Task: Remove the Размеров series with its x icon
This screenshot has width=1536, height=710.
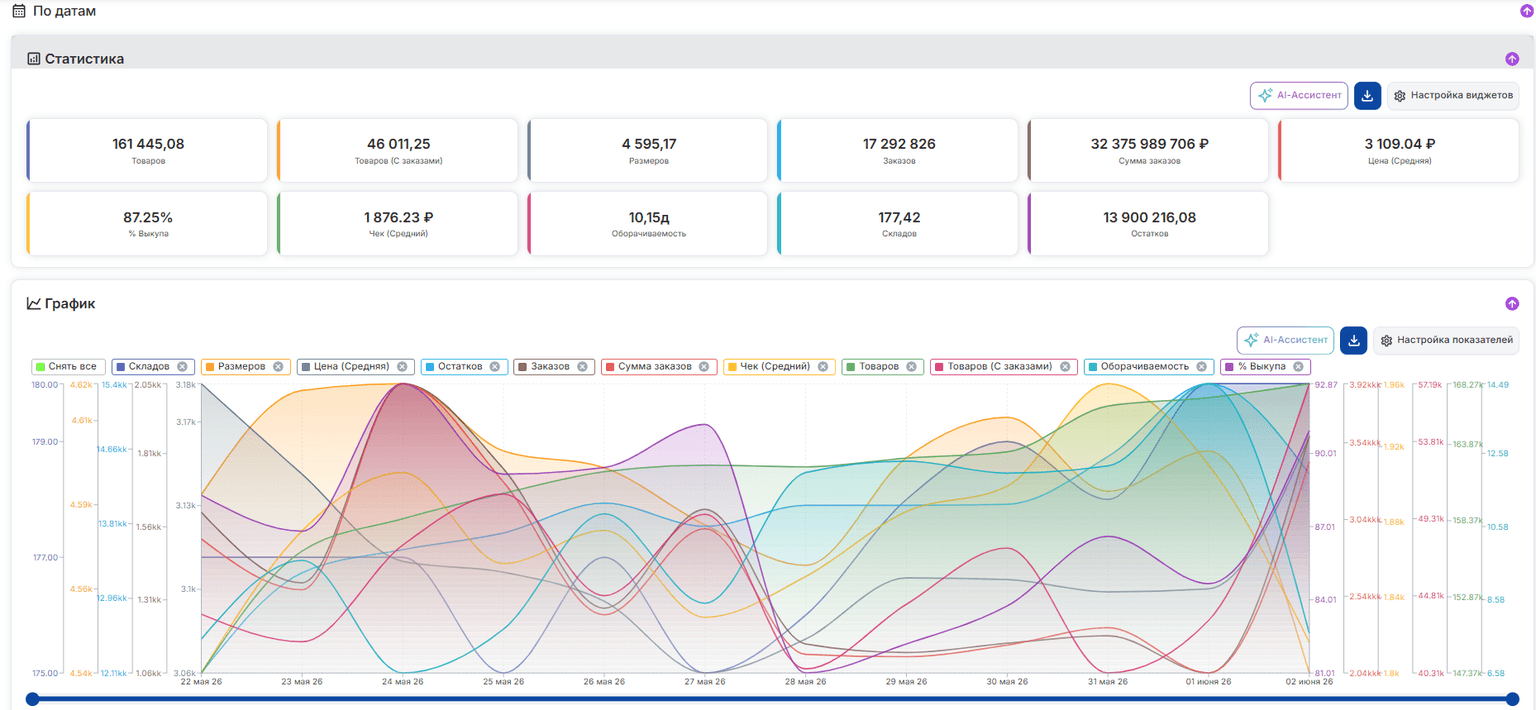Action: pyautogui.click(x=278, y=367)
